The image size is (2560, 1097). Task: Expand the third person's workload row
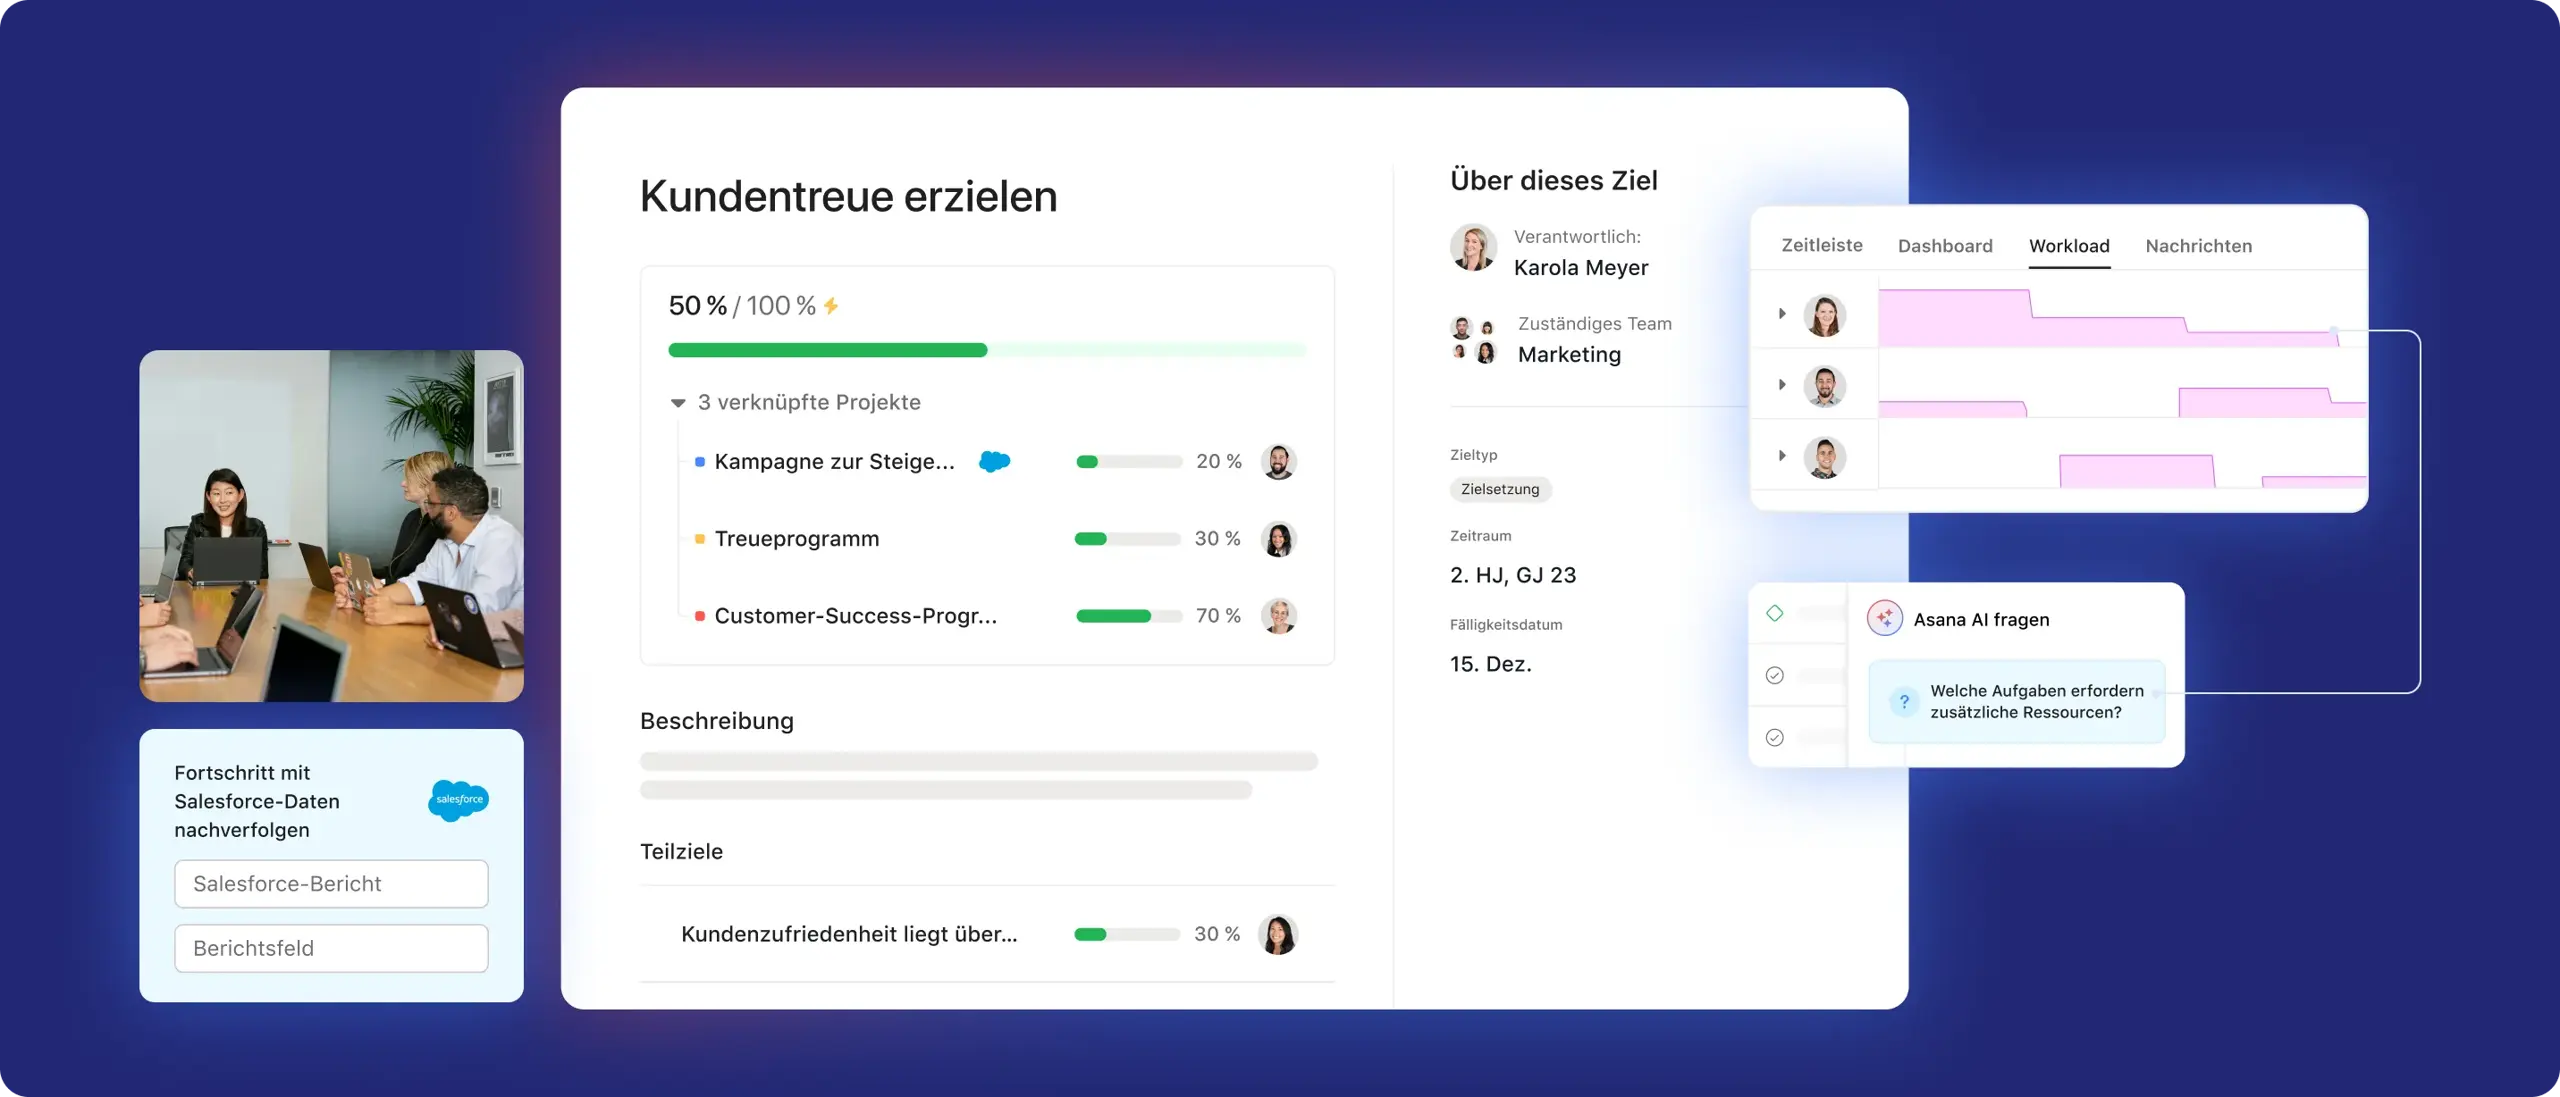[x=1782, y=456]
